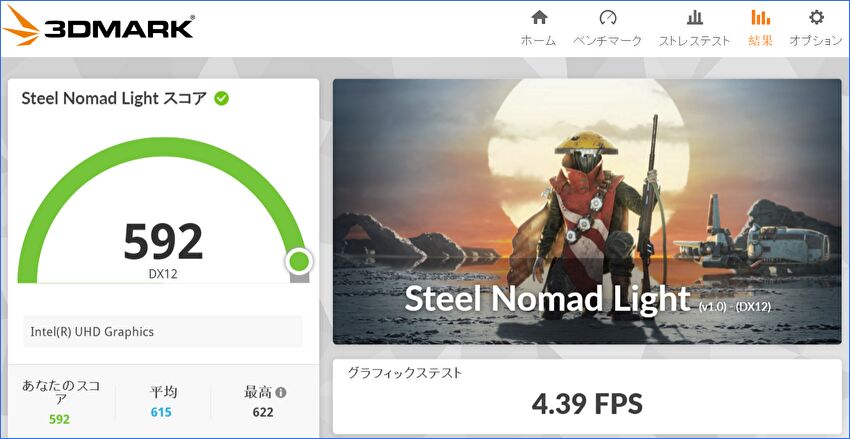Image resolution: width=850 pixels, height=439 pixels.
Task: Click the green あなたのスコア value 592
Action: click(x=60, y=419)
